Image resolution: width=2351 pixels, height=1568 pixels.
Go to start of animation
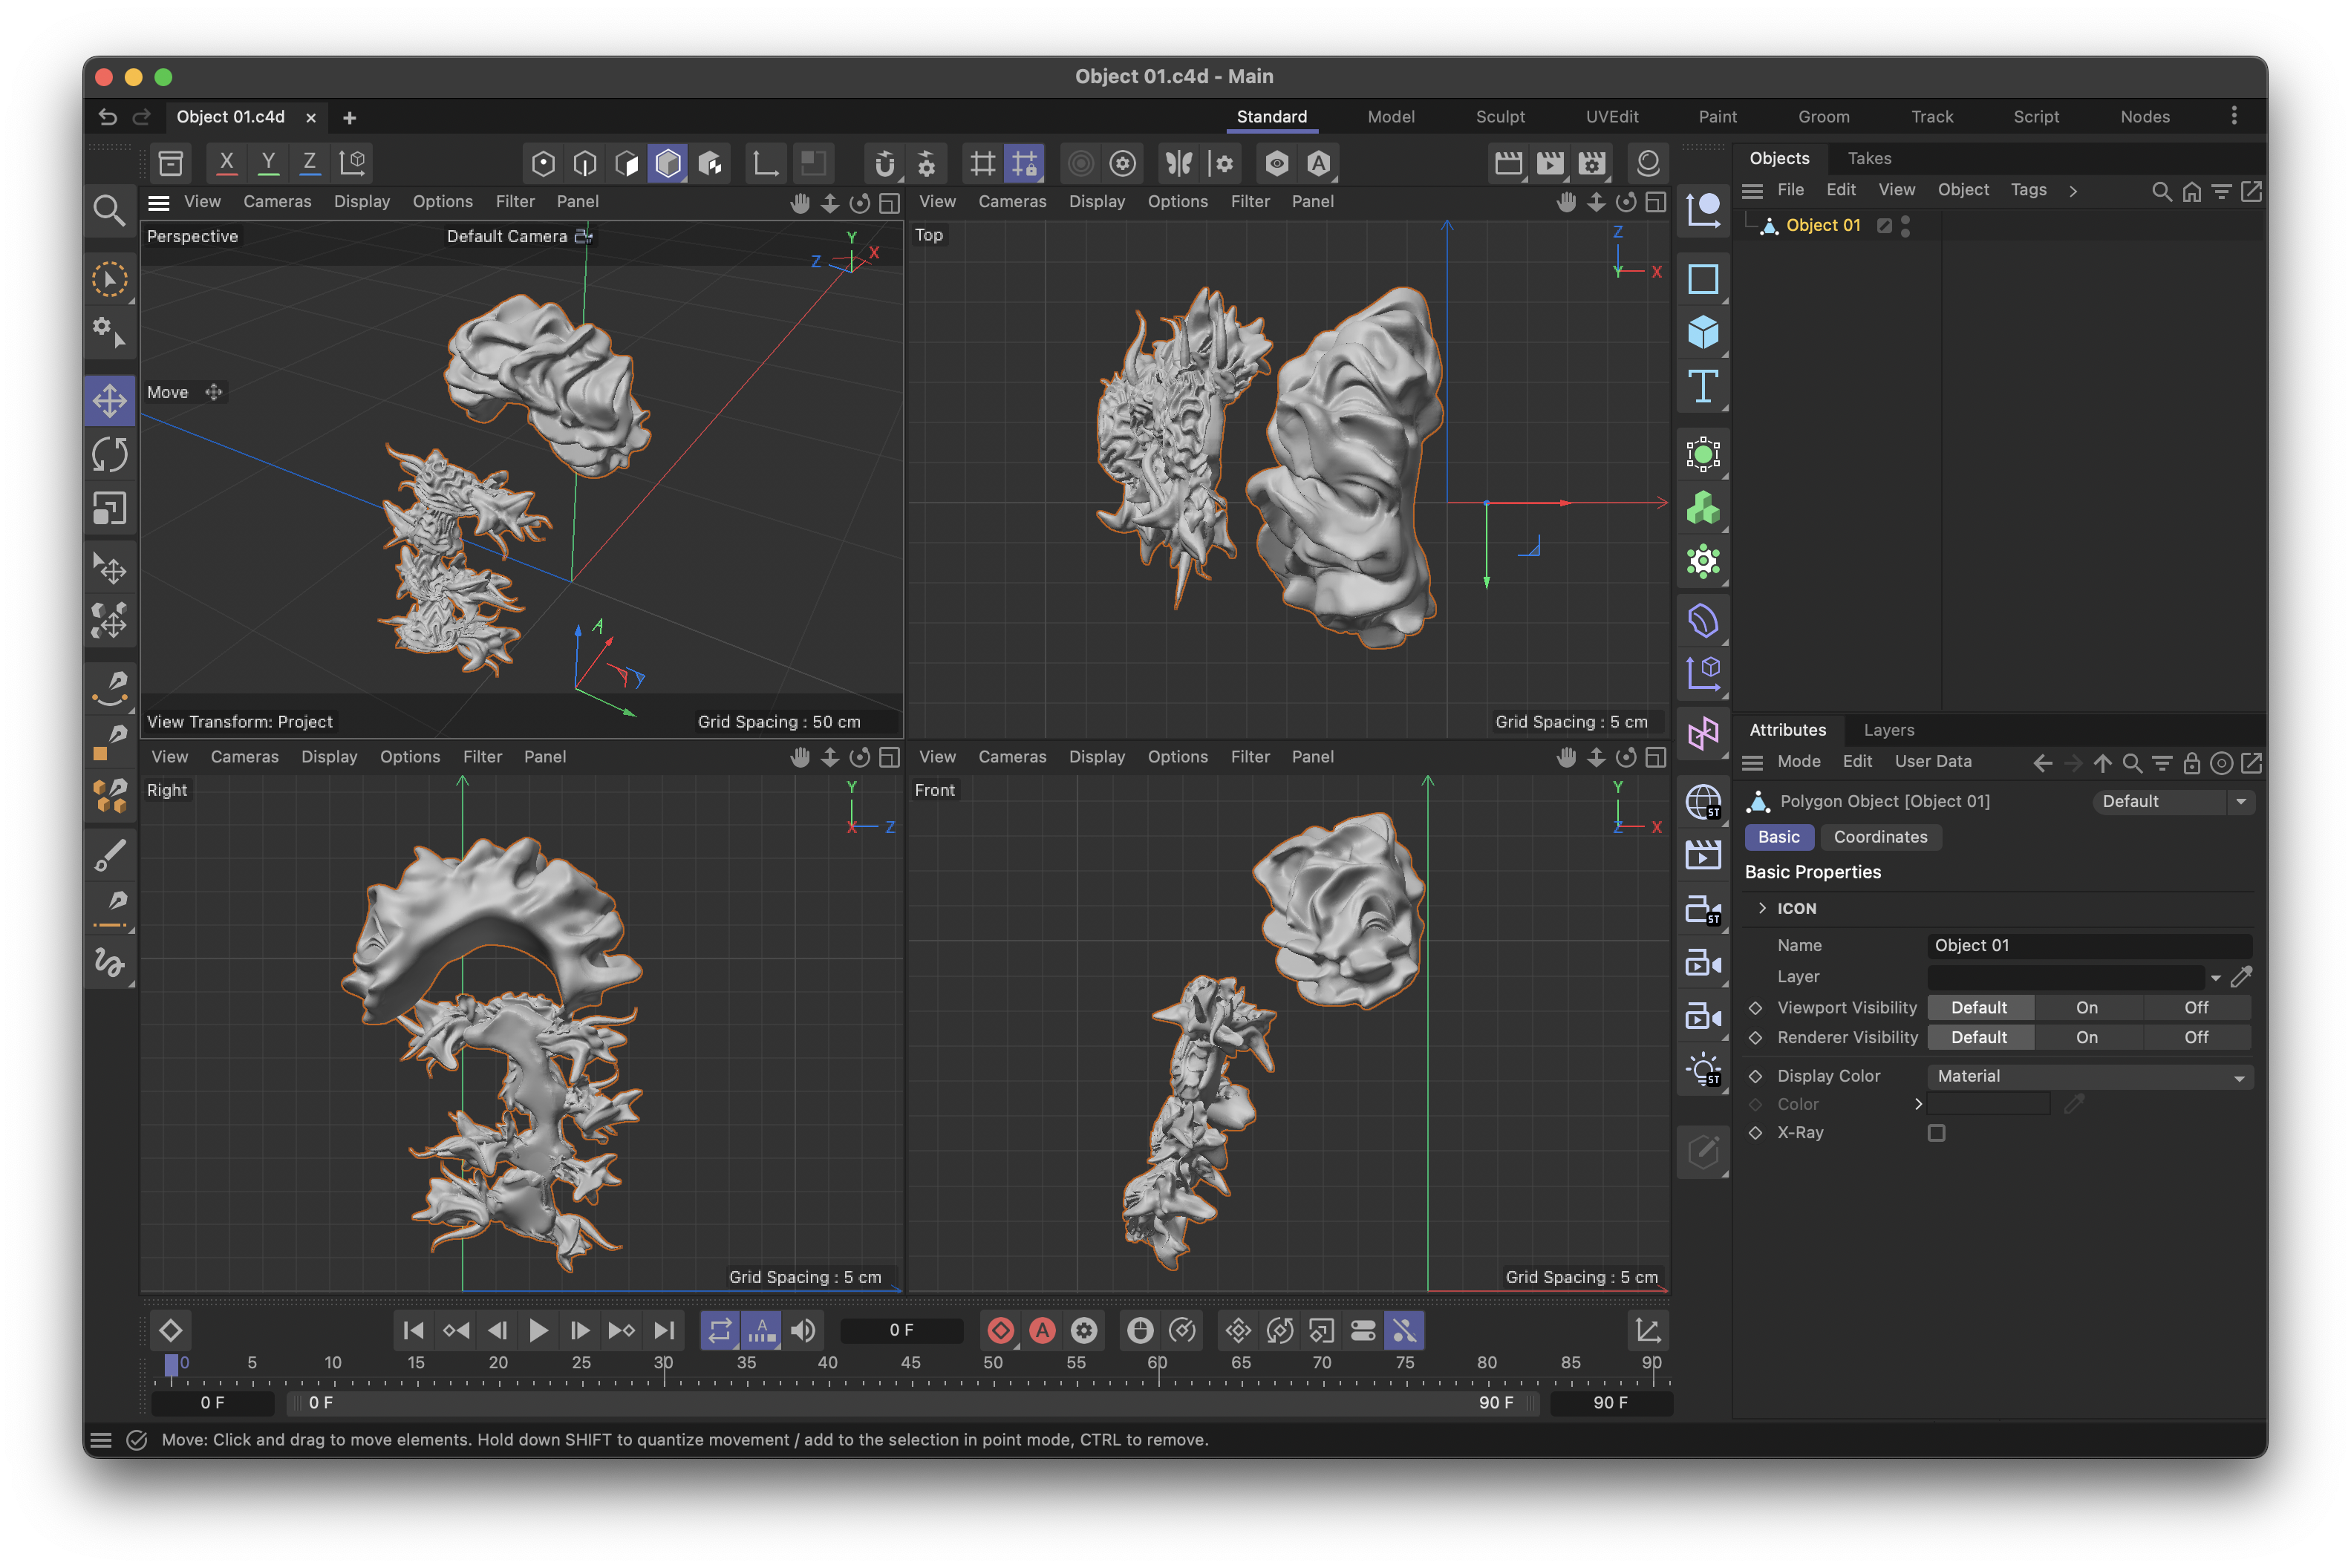tap(412, 1330)
